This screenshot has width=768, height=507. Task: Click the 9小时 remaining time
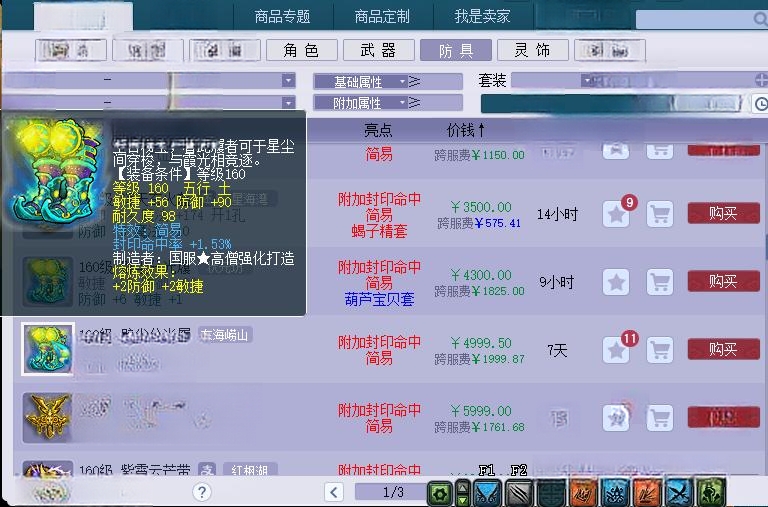coord(556,282)
